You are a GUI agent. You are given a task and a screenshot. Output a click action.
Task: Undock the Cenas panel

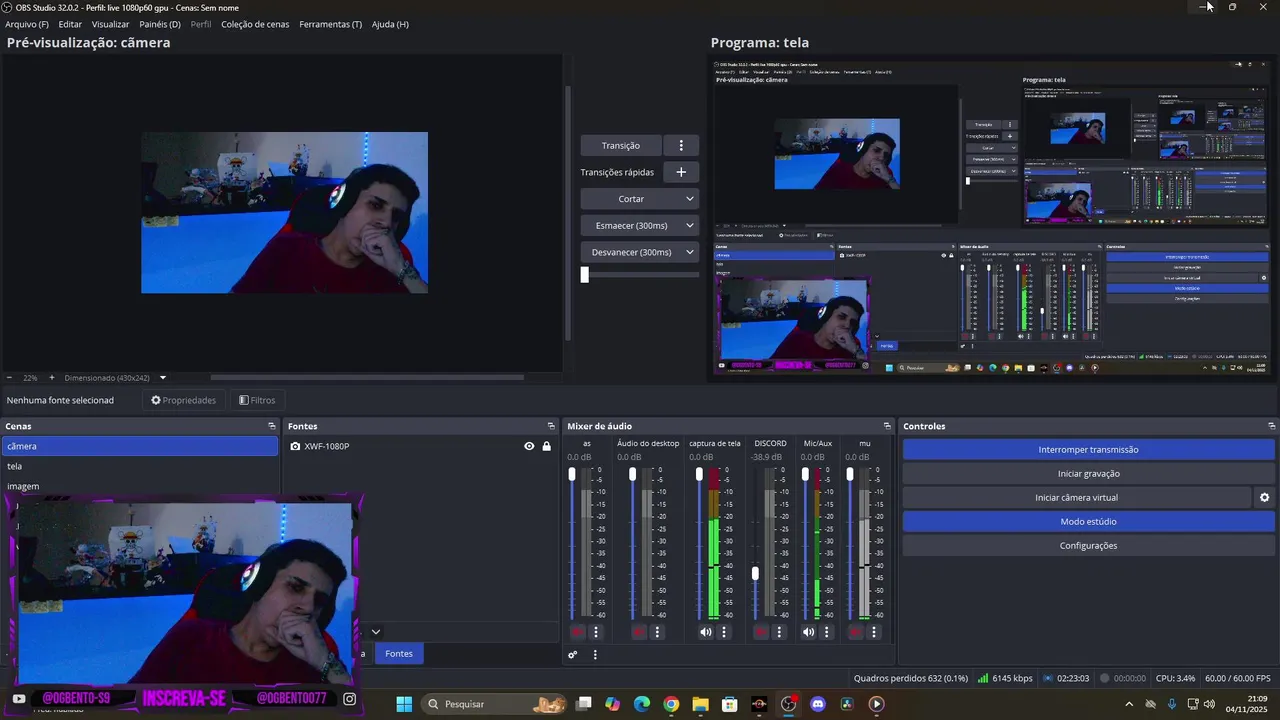[271, 426]
